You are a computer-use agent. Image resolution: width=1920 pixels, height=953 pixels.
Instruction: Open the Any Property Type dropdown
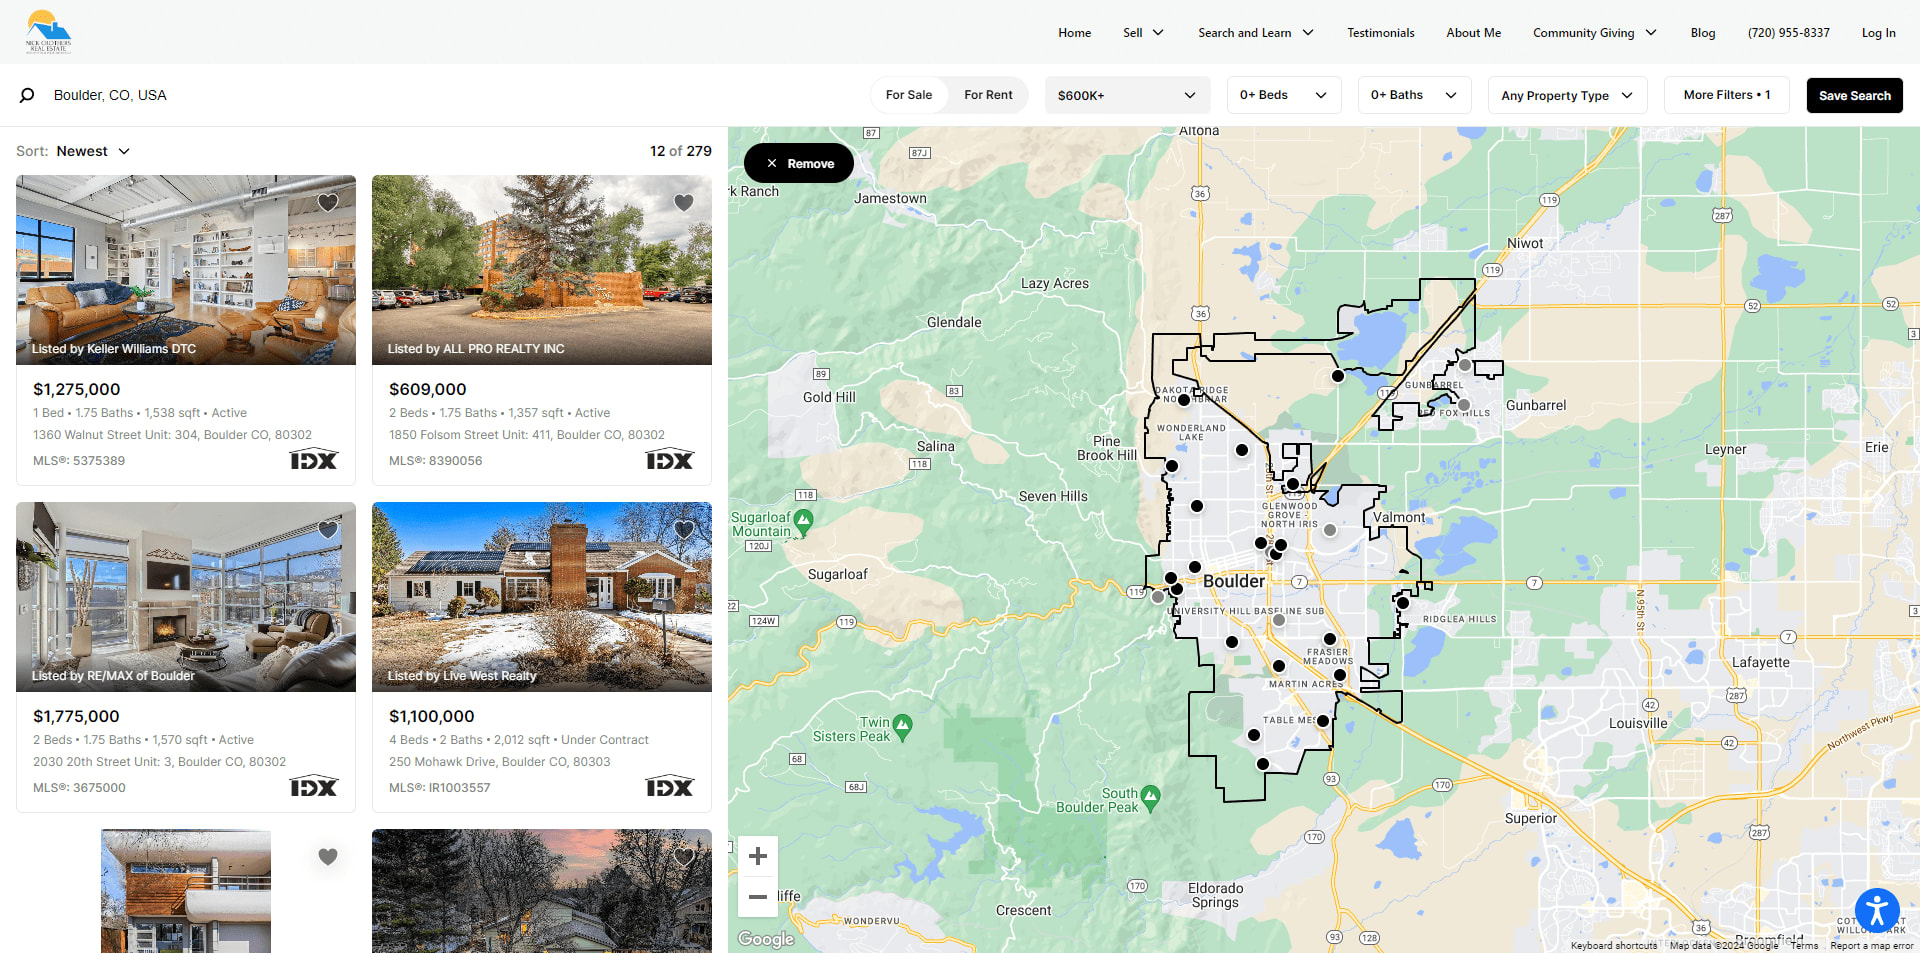(1567, 95)
